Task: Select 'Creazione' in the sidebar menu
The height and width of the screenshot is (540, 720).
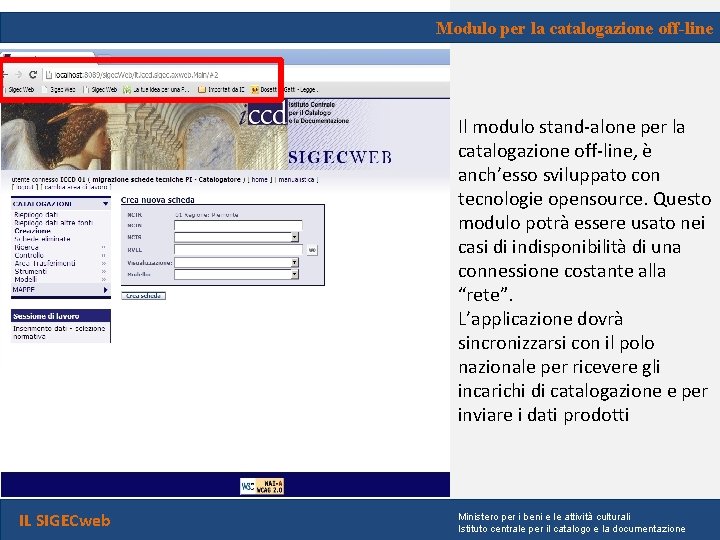Action: tap(32, 231)
